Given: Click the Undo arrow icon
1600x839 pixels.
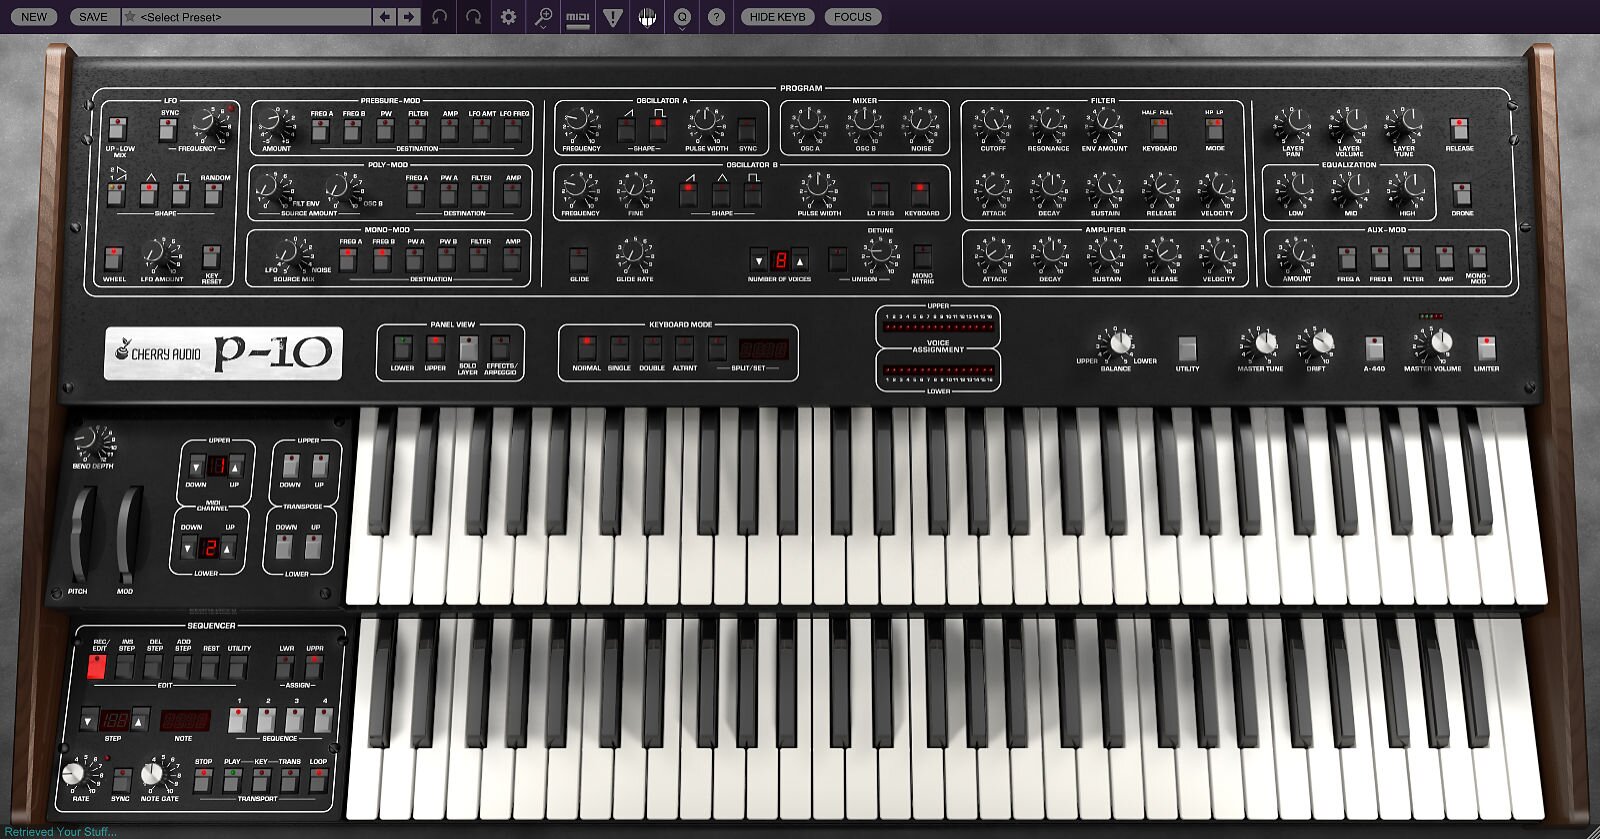Looking at the screenshot, I should 439,17.
